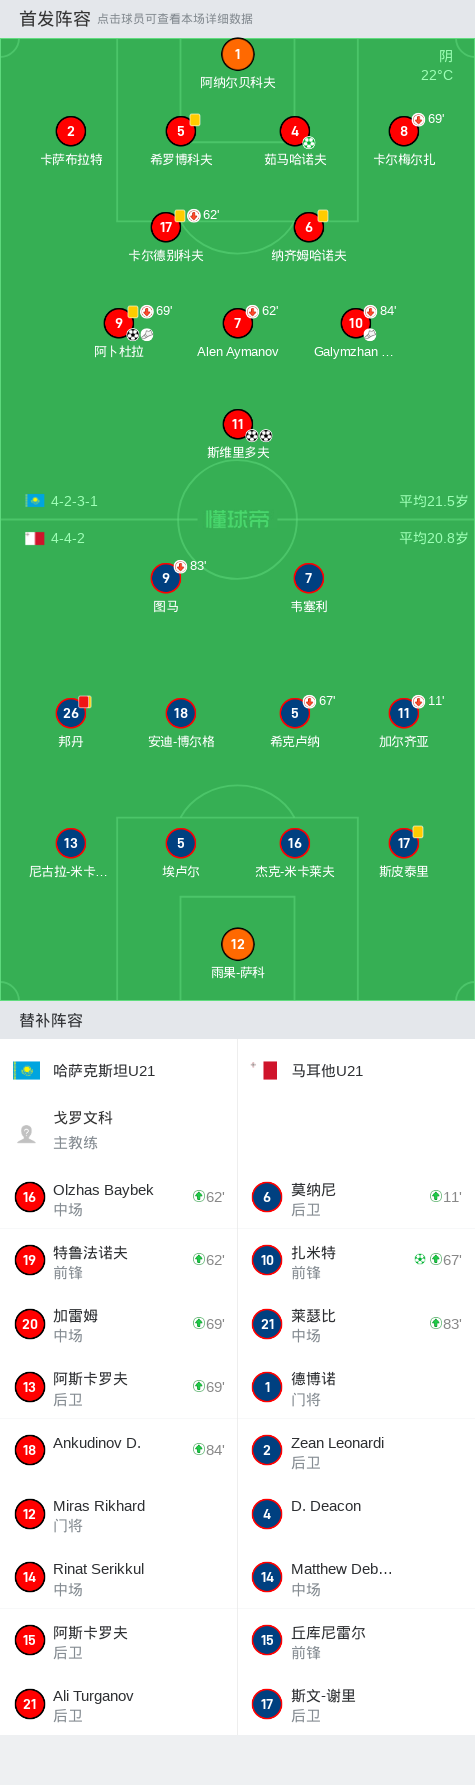Tap goalkeeper number 1 jersey icon
Screen dimensions: 475x1785
click(237, 55)
